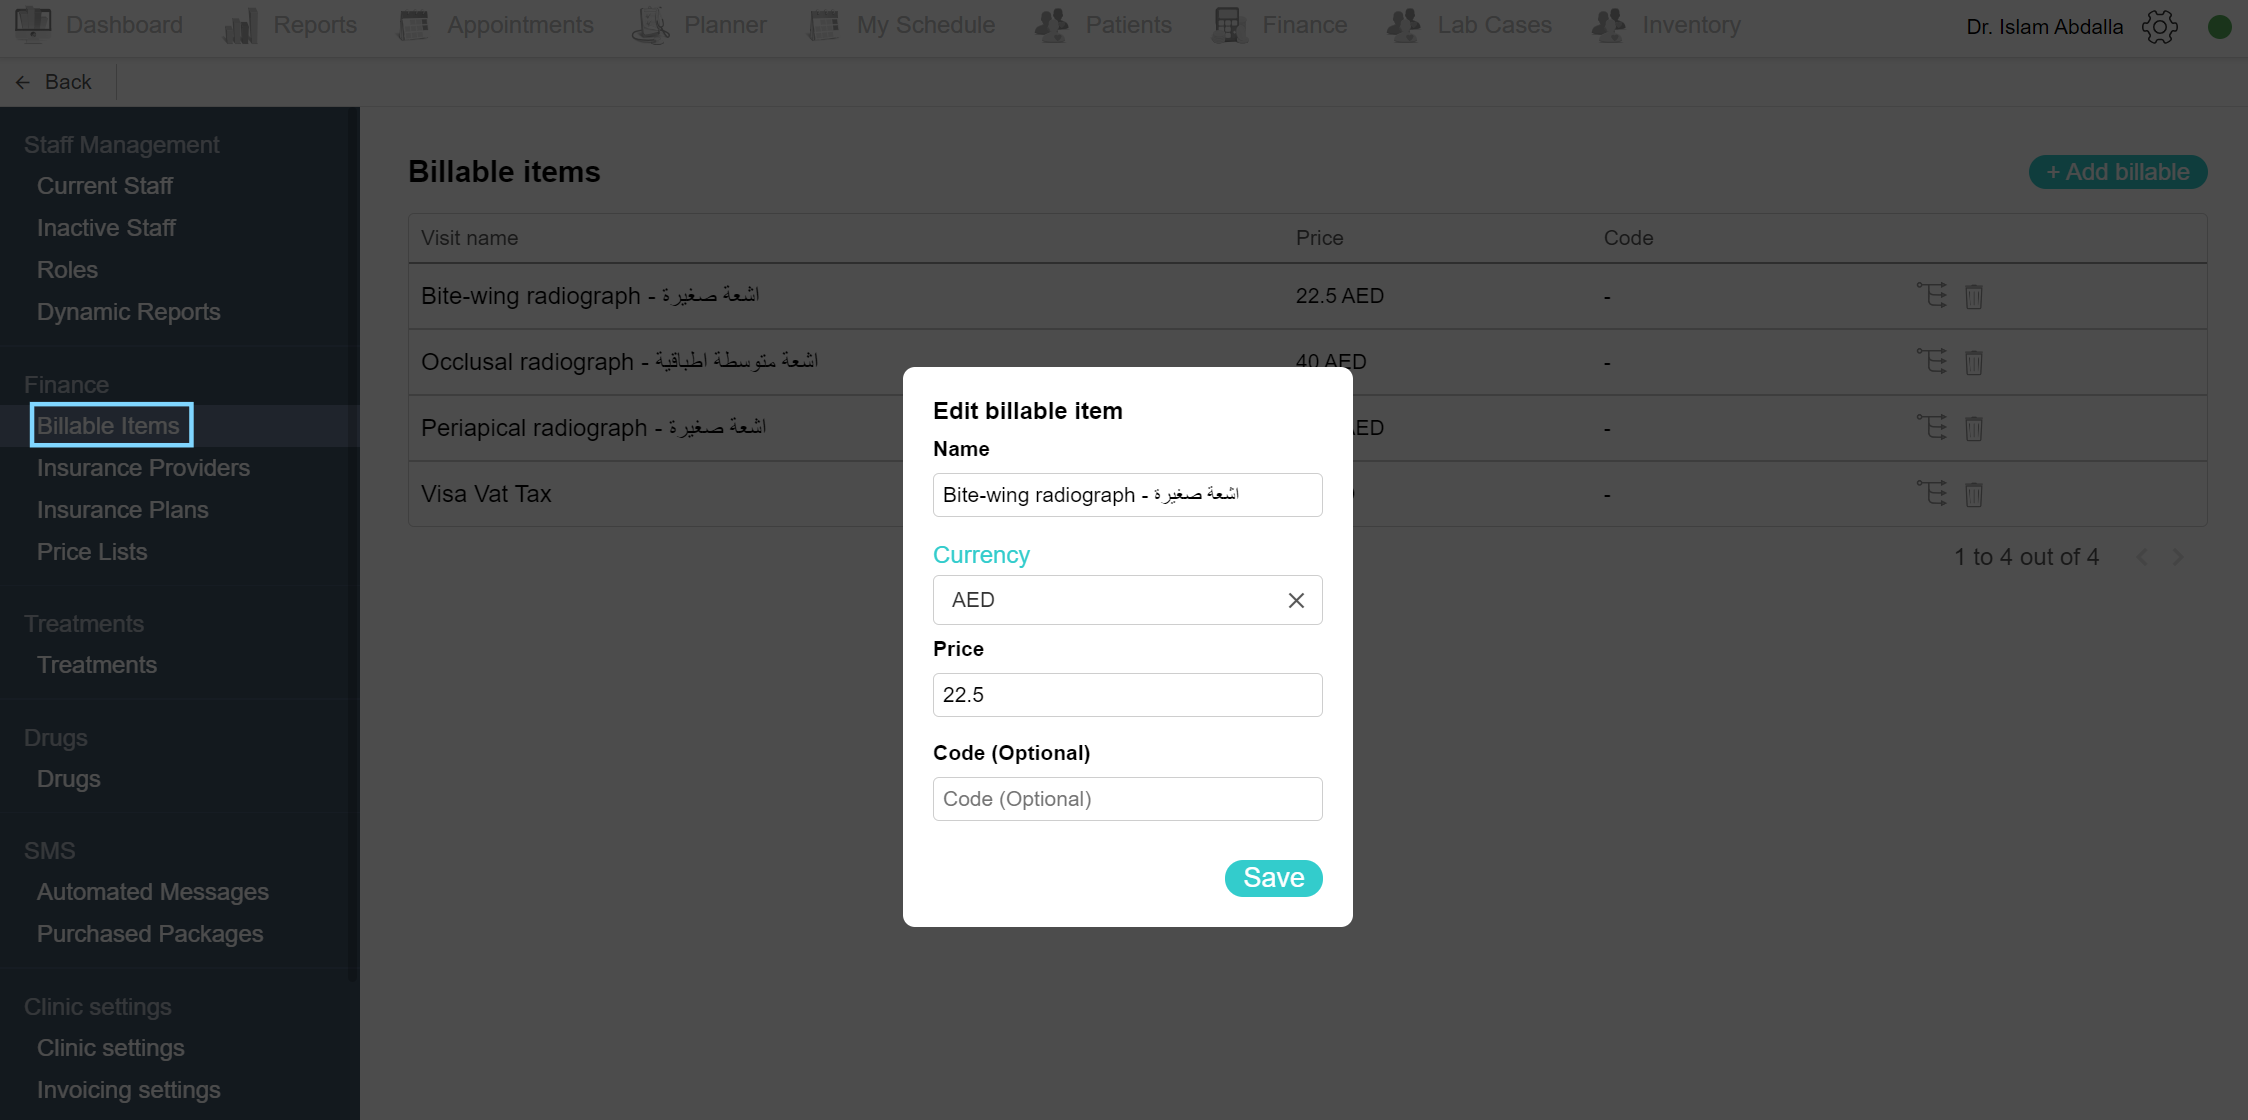
Task: Click the 22.5 AED price cell
Action: (1340, 296)
